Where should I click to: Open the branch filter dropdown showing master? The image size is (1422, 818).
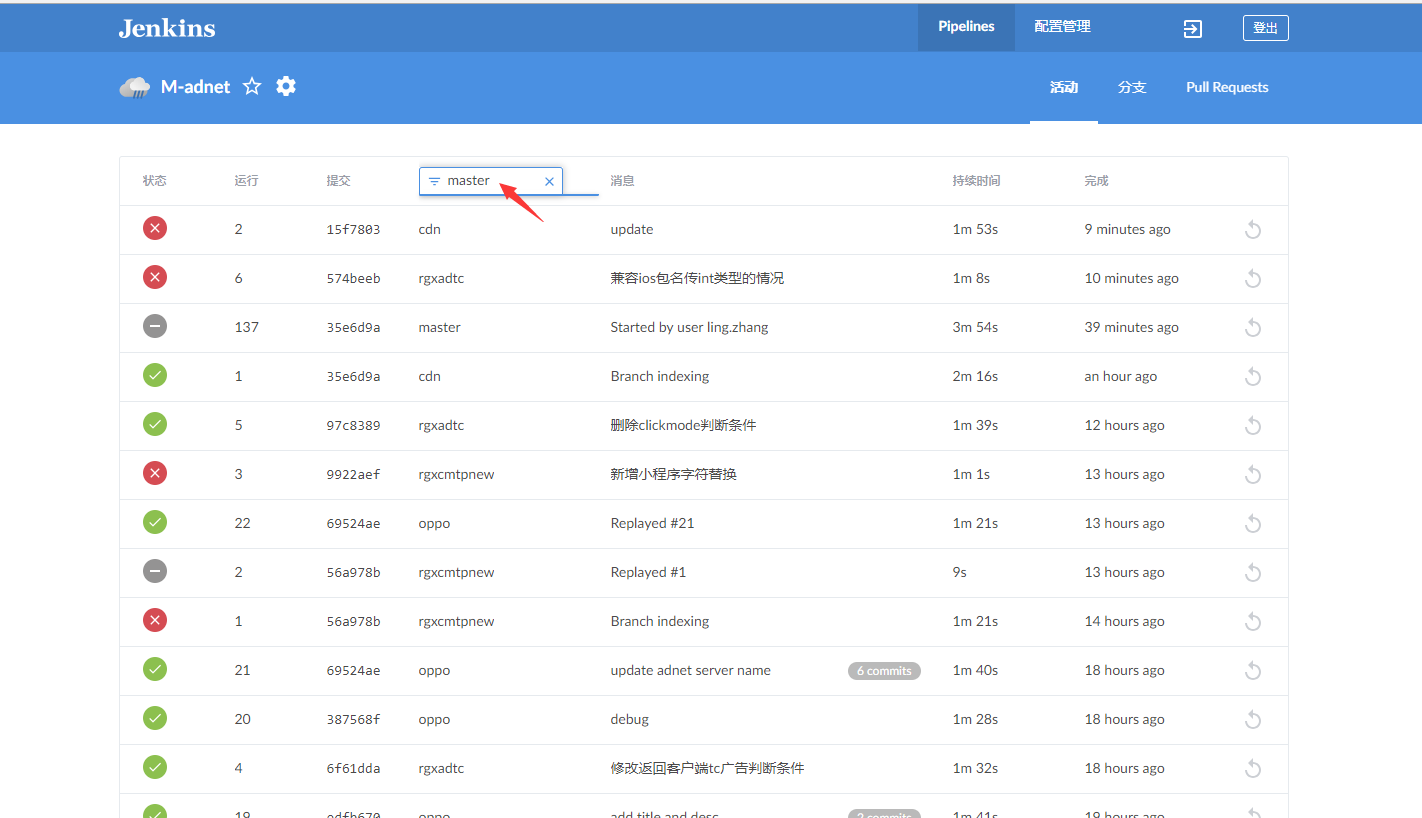tap(480, 181)
